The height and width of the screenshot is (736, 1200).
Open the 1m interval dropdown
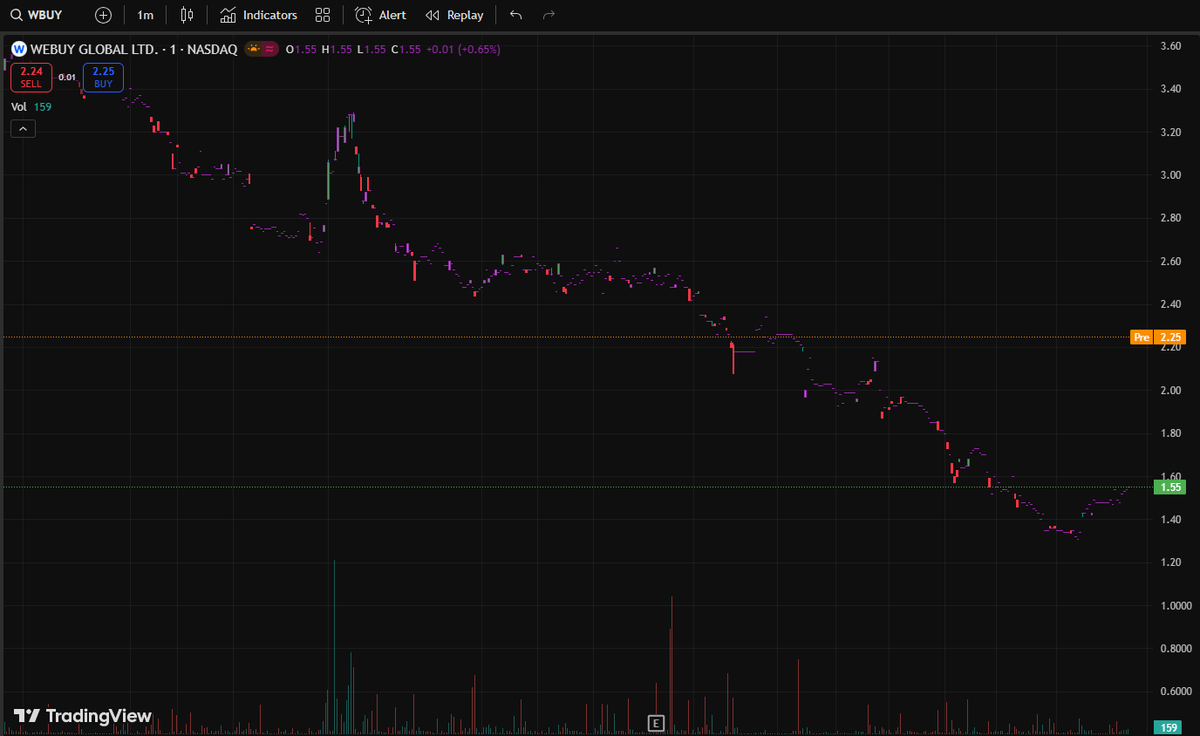pyautogui.click(x=145, y=15)
